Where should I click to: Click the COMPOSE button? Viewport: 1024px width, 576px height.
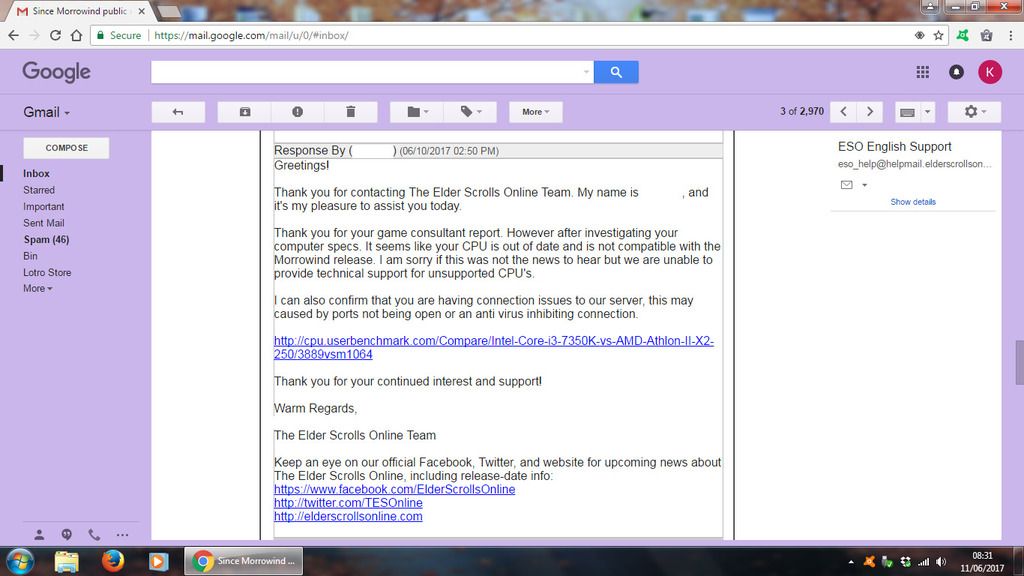click(66, 148)
